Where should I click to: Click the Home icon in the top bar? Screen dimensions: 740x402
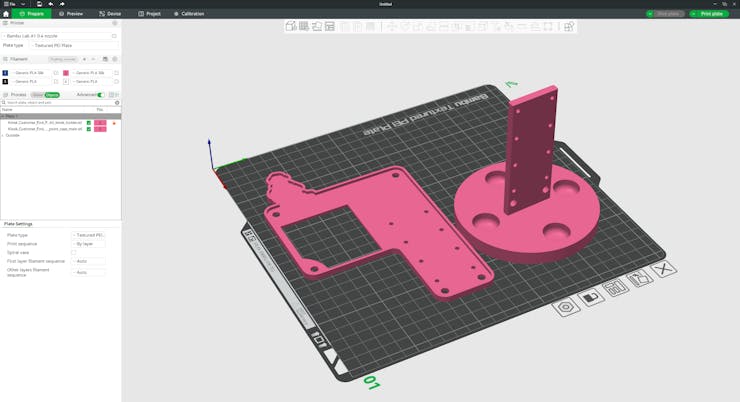tap(6, 14)
